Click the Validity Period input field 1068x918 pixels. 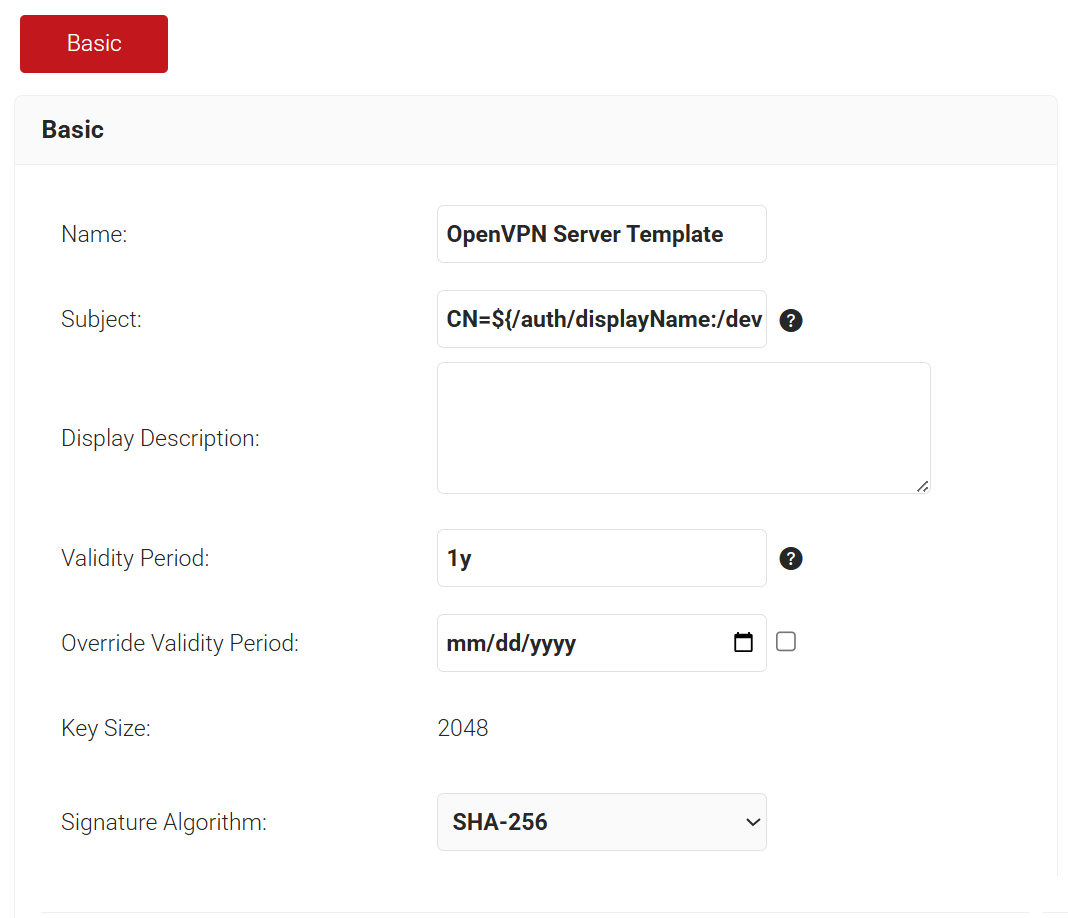click(601, 558)
